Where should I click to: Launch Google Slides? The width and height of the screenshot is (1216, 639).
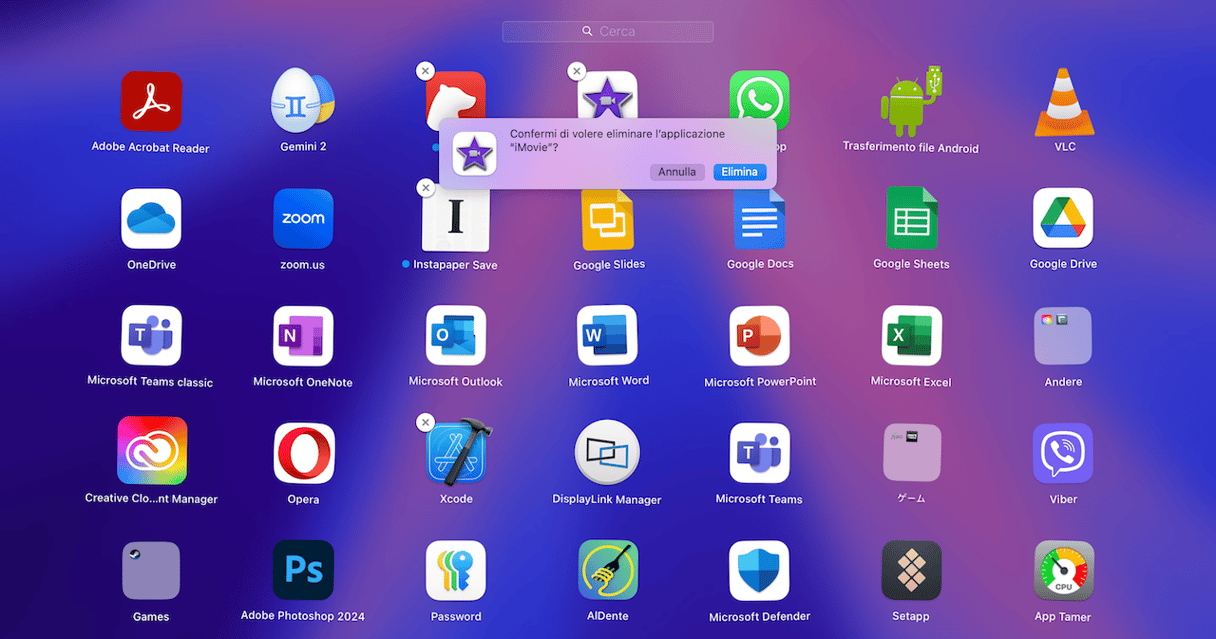pyautogui.click(x=608, y=219)
